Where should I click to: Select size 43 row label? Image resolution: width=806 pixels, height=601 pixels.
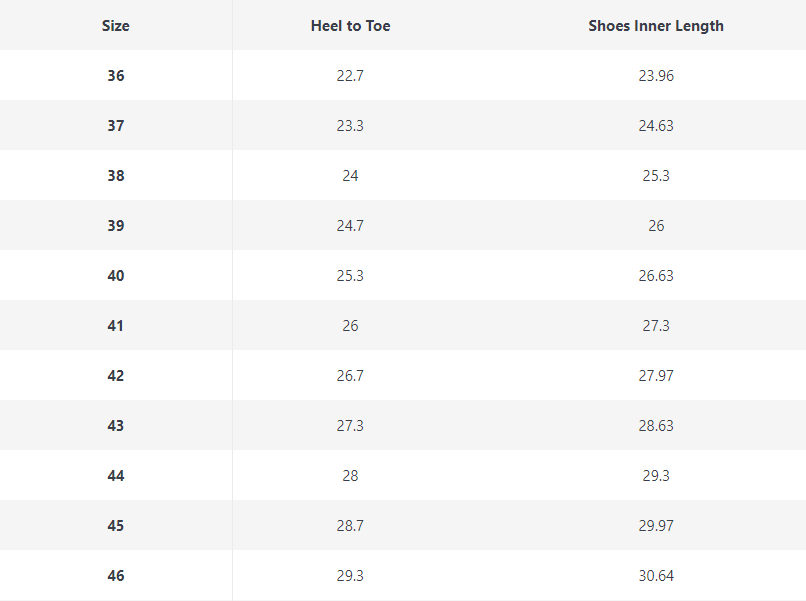click(116, 426)
